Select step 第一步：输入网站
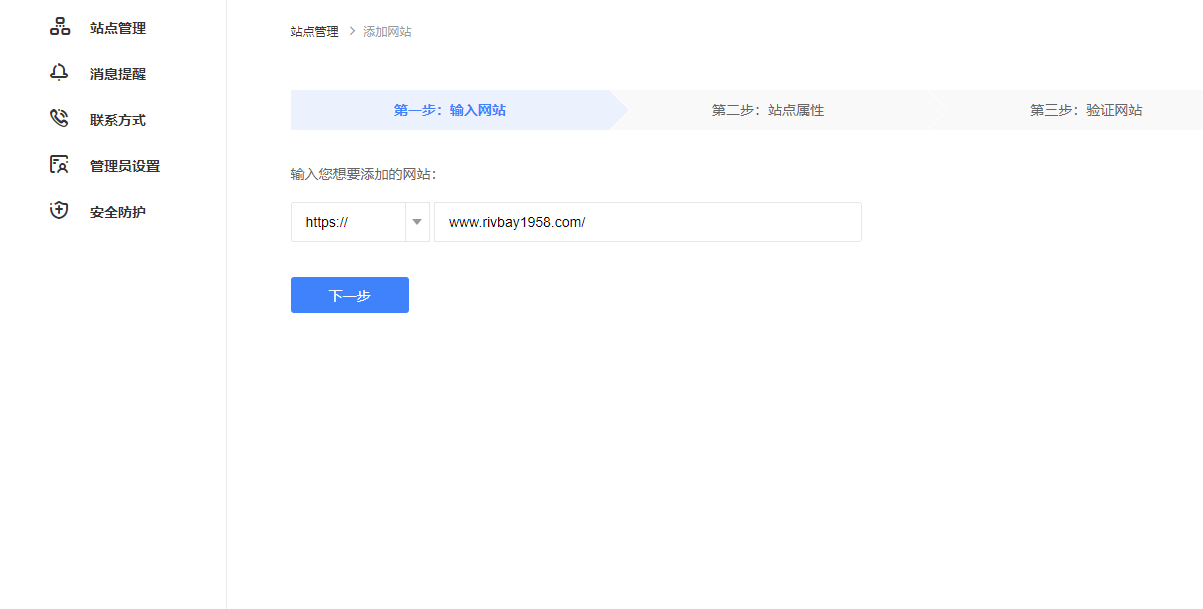This screenshot has width=1203, height=609. pyautogui.click(x=450, y=110)
